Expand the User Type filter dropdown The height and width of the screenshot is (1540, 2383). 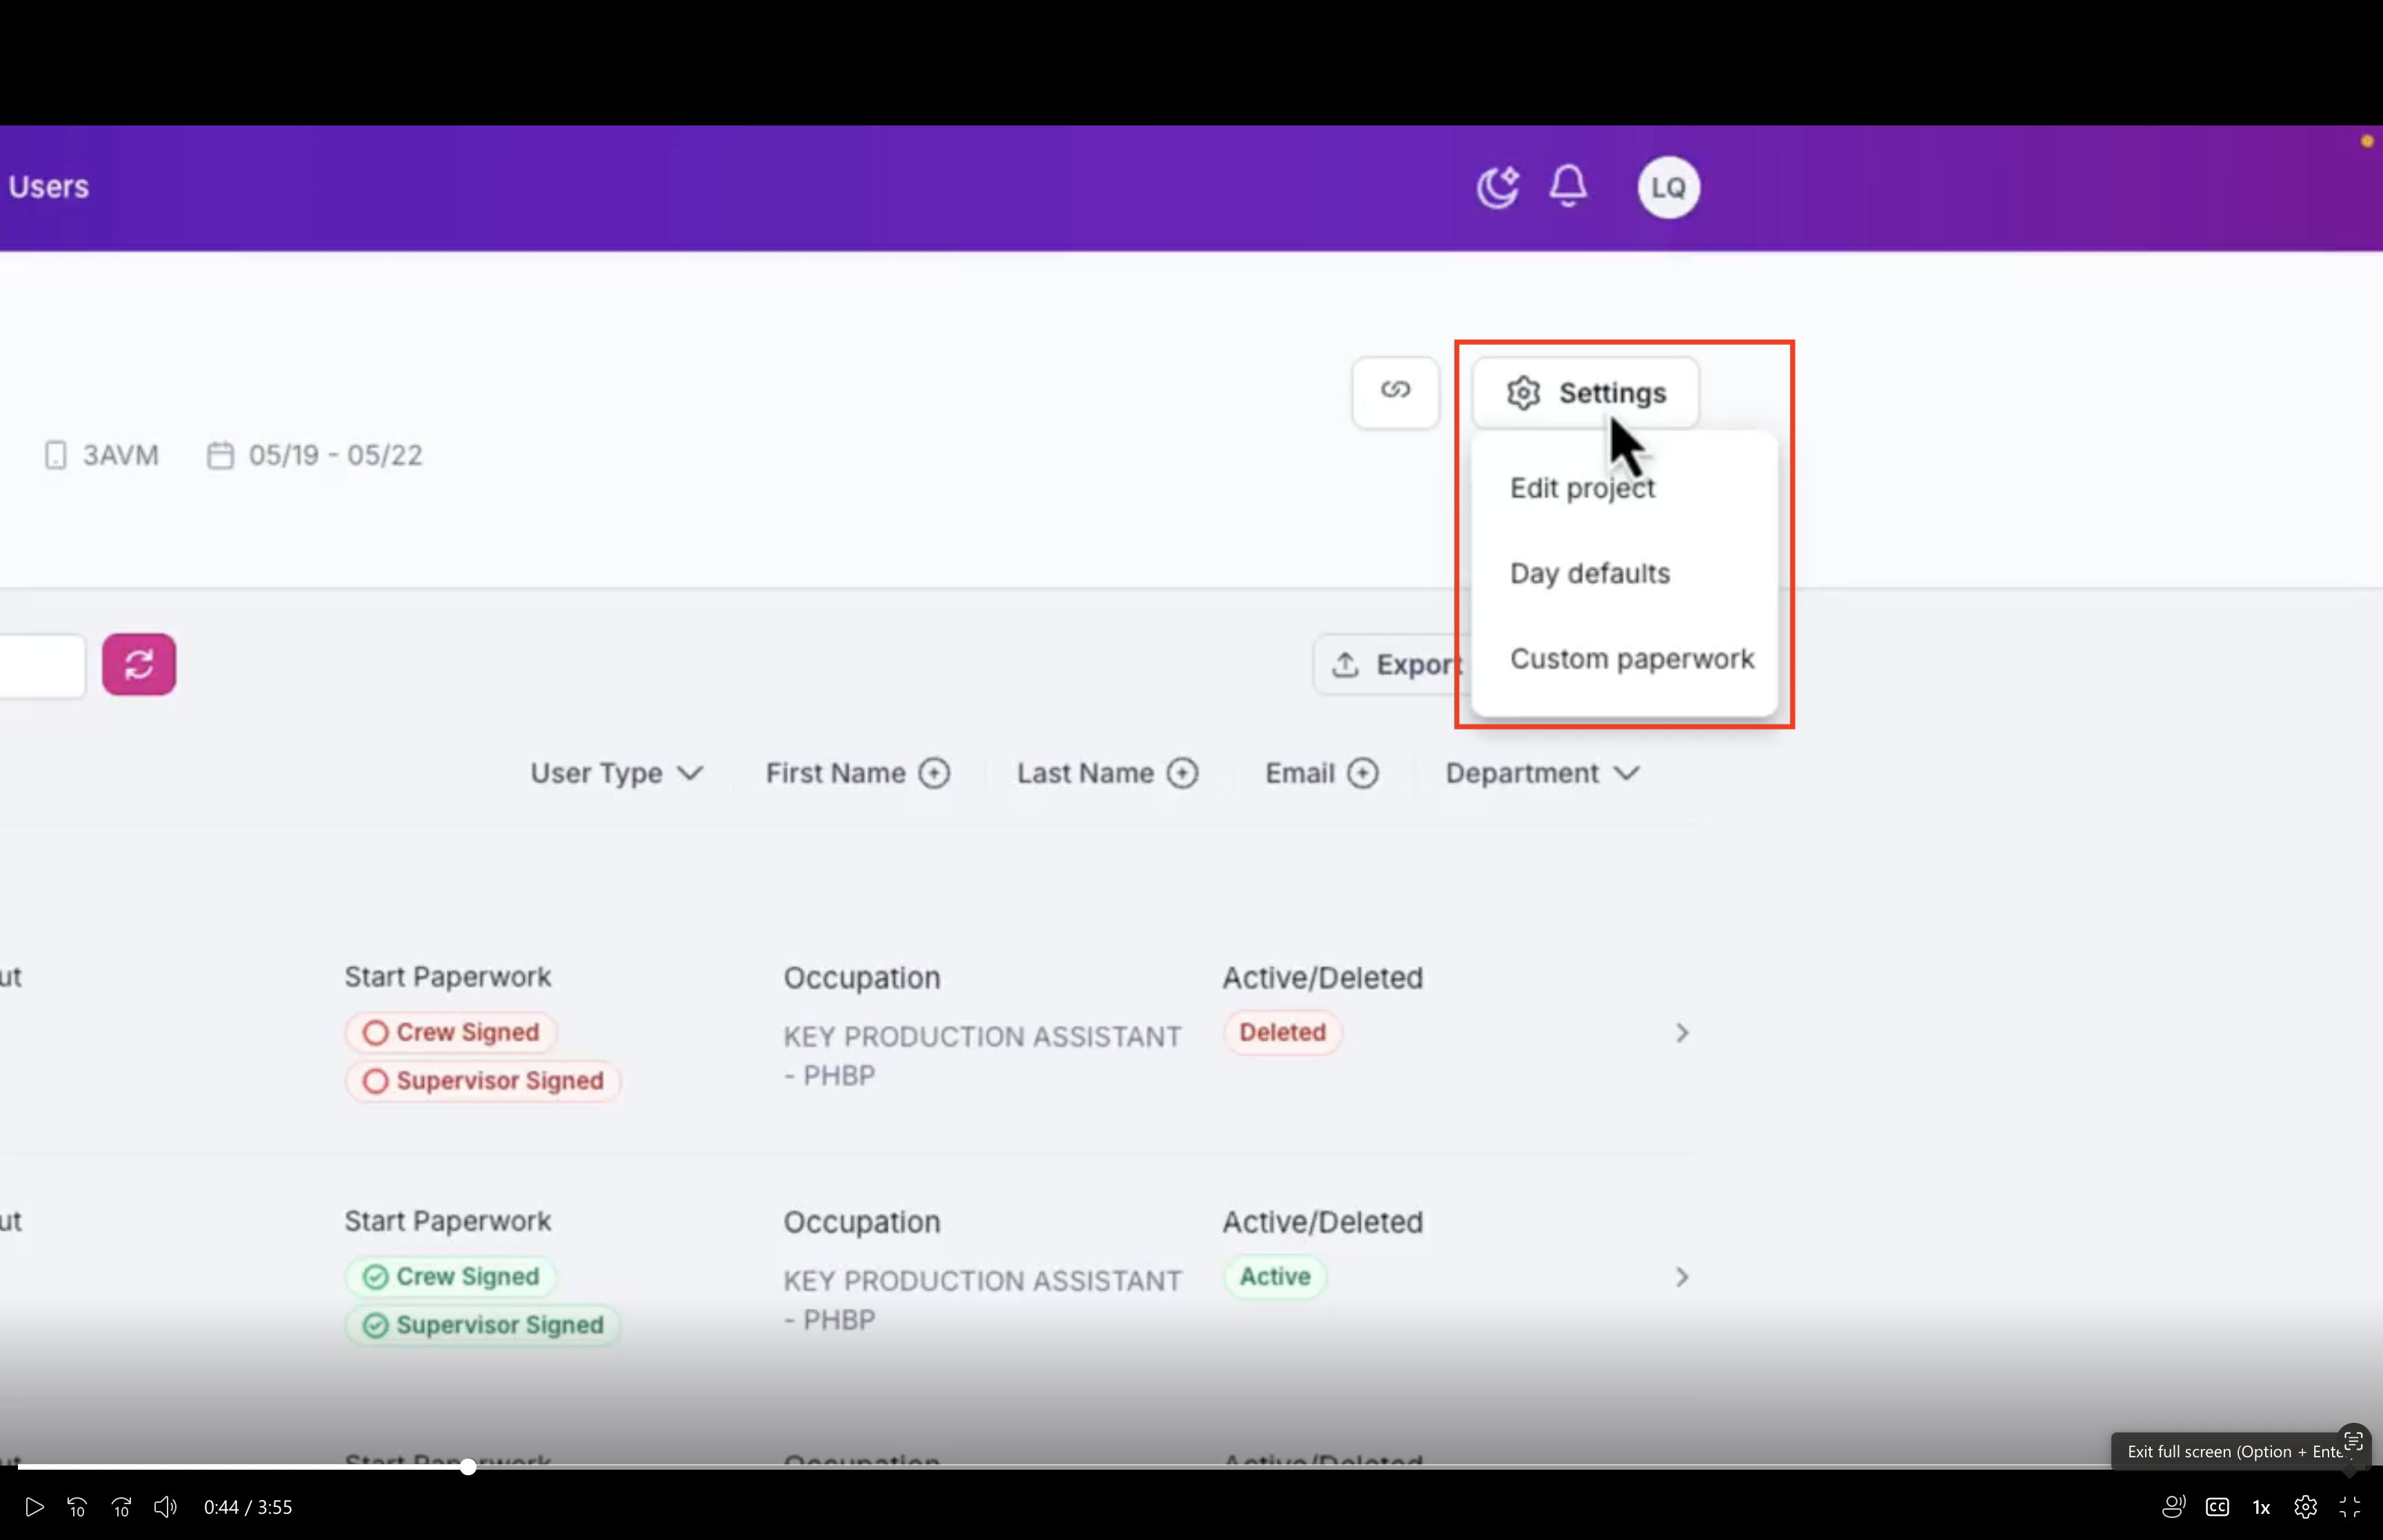[x=616, y=773]
